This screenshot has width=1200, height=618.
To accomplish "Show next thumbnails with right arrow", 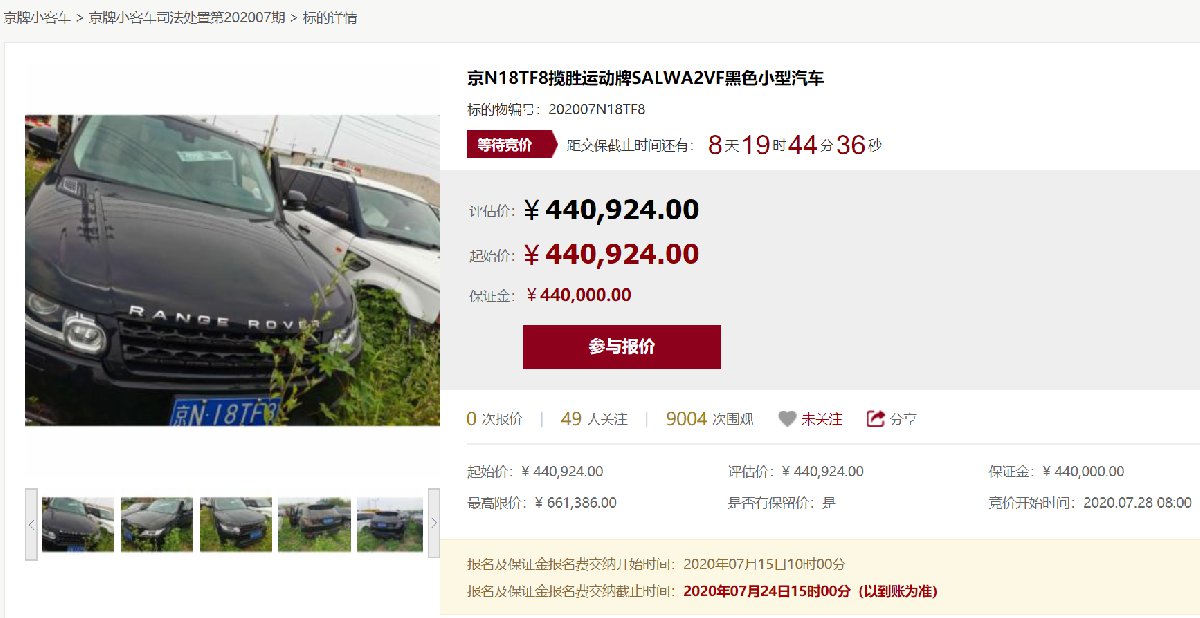I will point(433,524).
